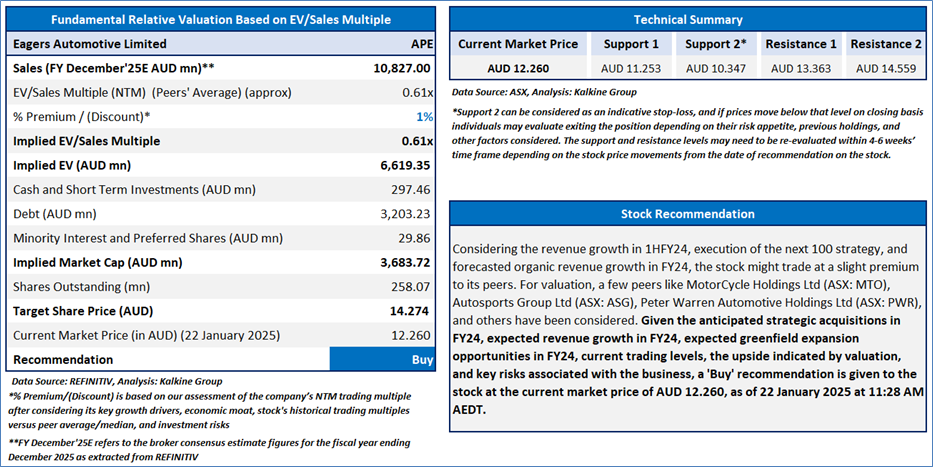Click the Support 1 column header

[x=631, y=44]
